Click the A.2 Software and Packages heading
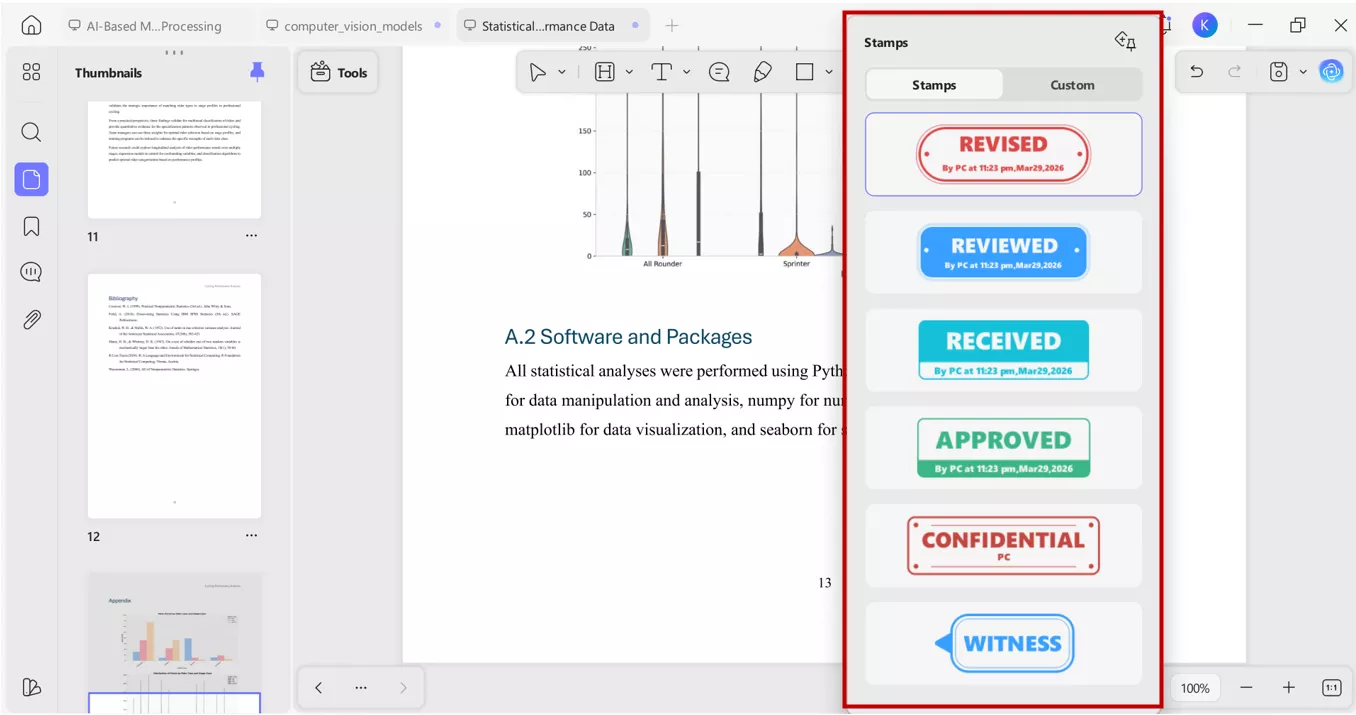Screen dimensions: 1356x715 click(x=628, y=337)
